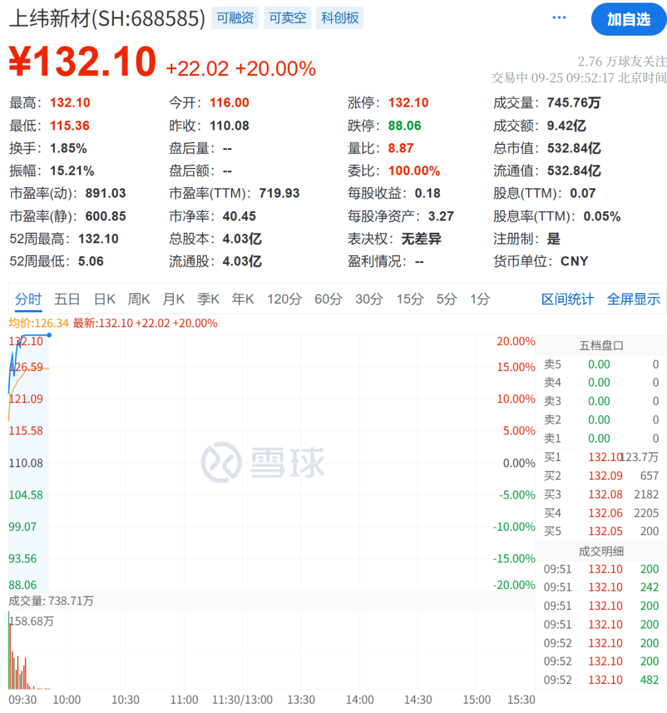Screen dimensions: 667x713
Task: Click the 可卖空 tag
Action: coord(287,18)
